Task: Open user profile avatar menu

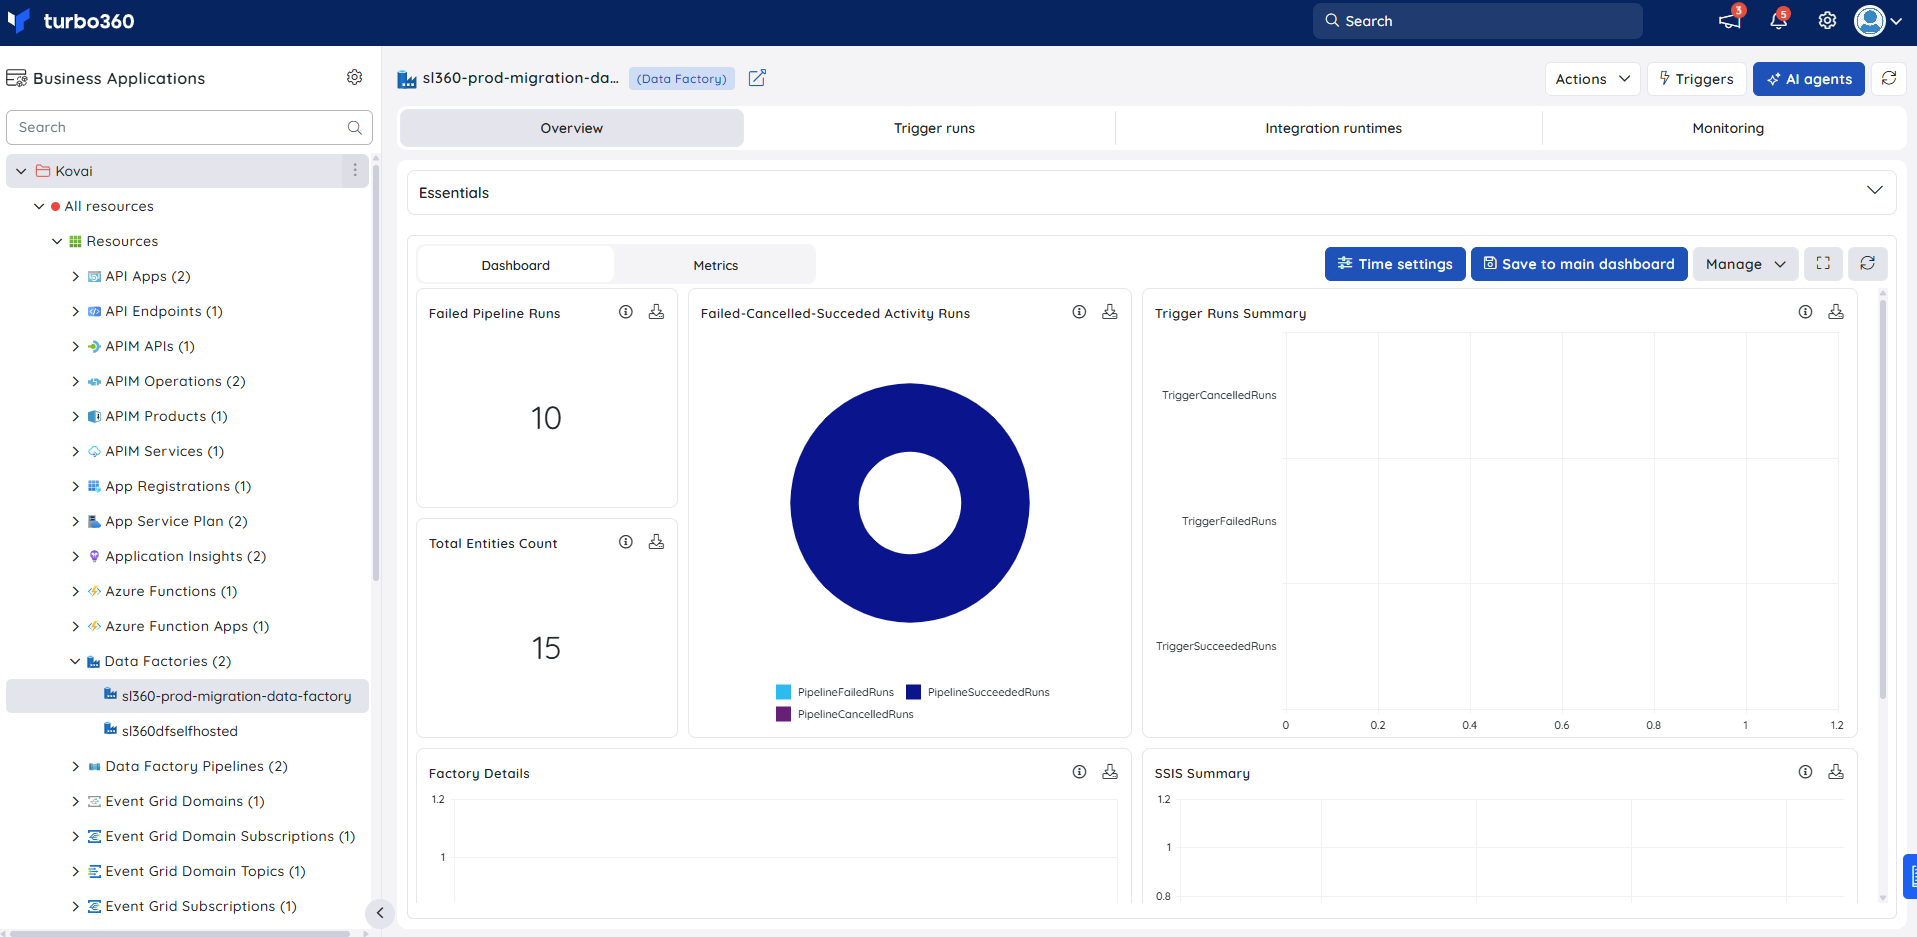Action: tap(1877, 21)
